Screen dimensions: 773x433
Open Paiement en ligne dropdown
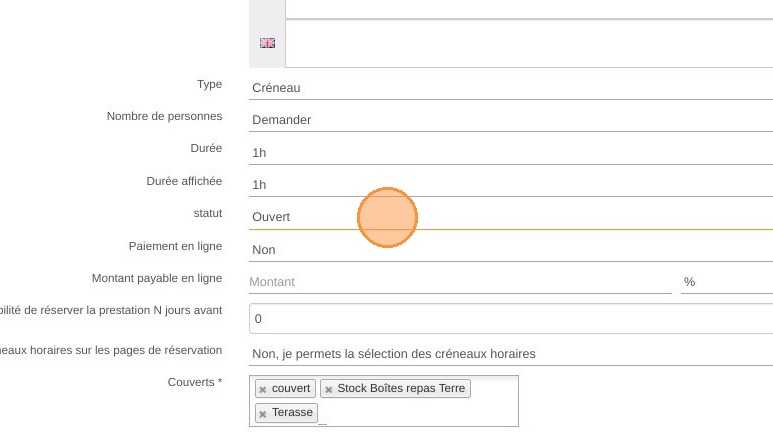511,250
